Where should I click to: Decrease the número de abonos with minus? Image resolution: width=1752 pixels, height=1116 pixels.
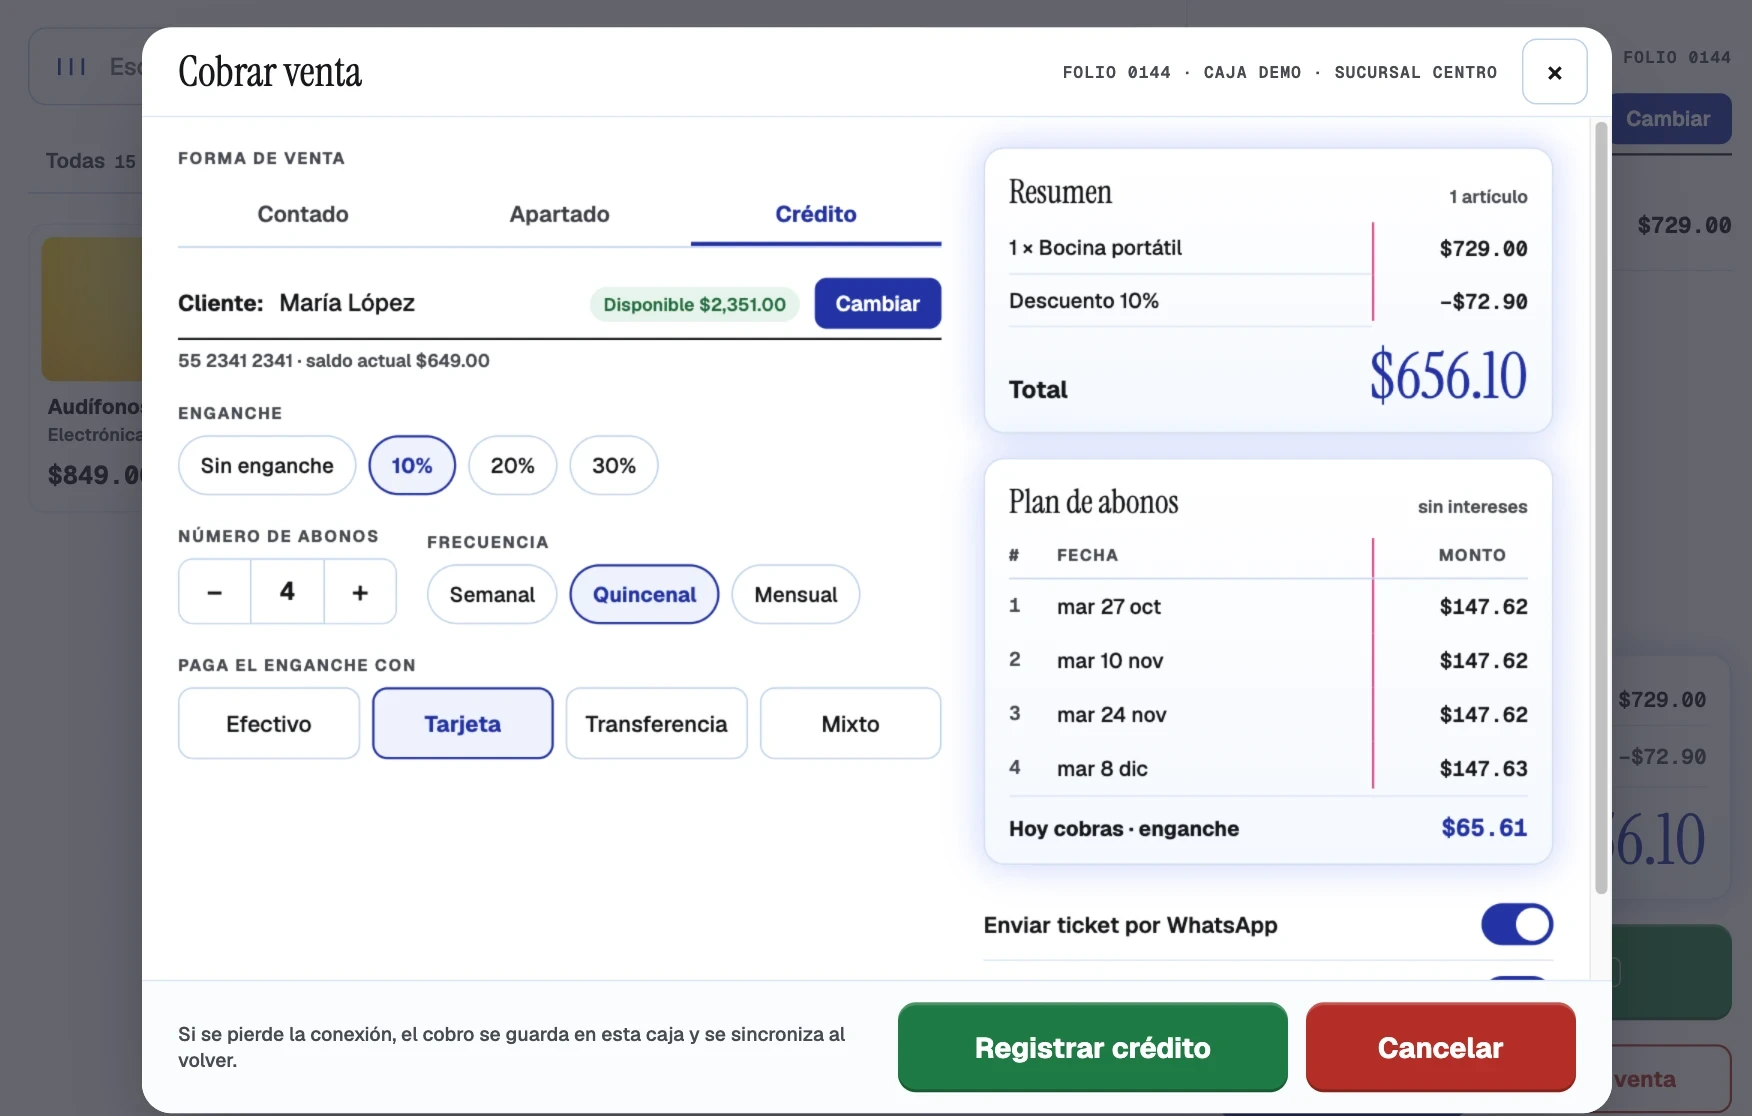coord(214,592)
